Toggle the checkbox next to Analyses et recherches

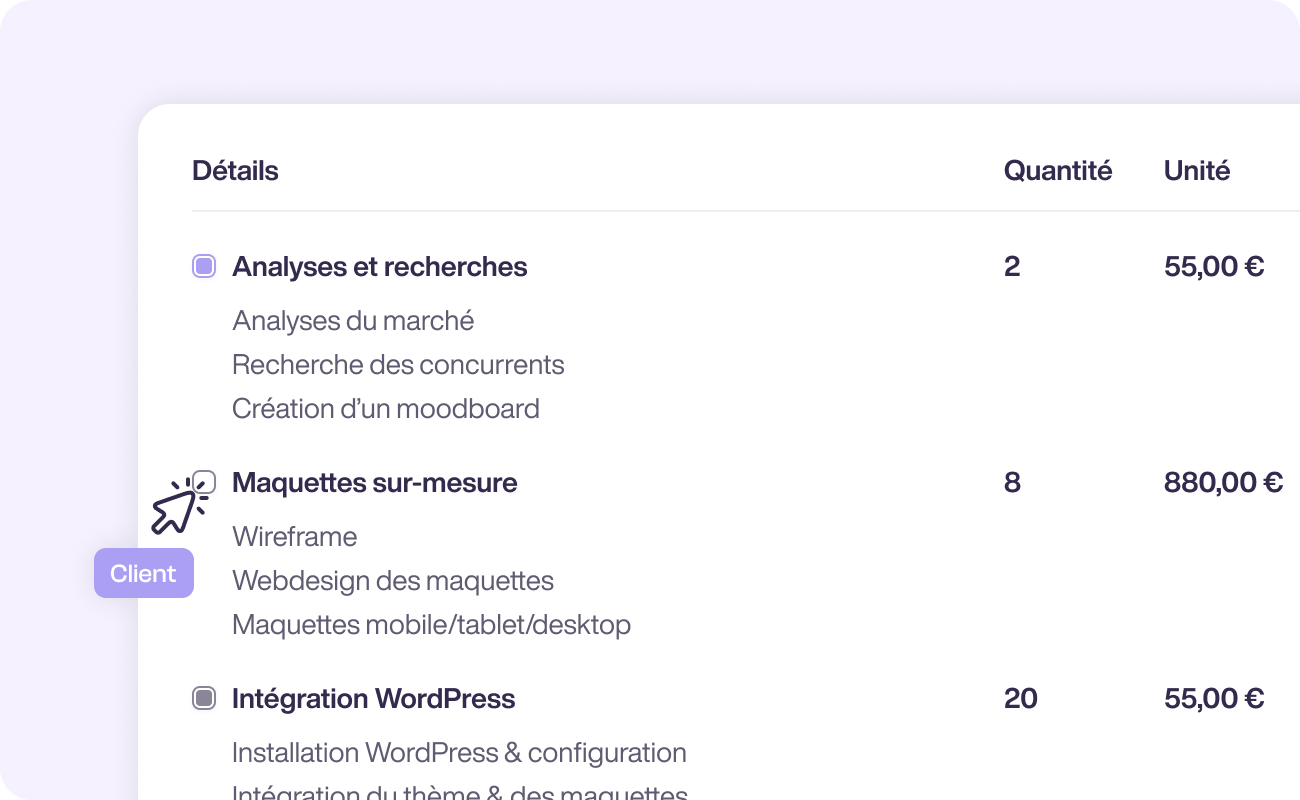pos(203,266)
